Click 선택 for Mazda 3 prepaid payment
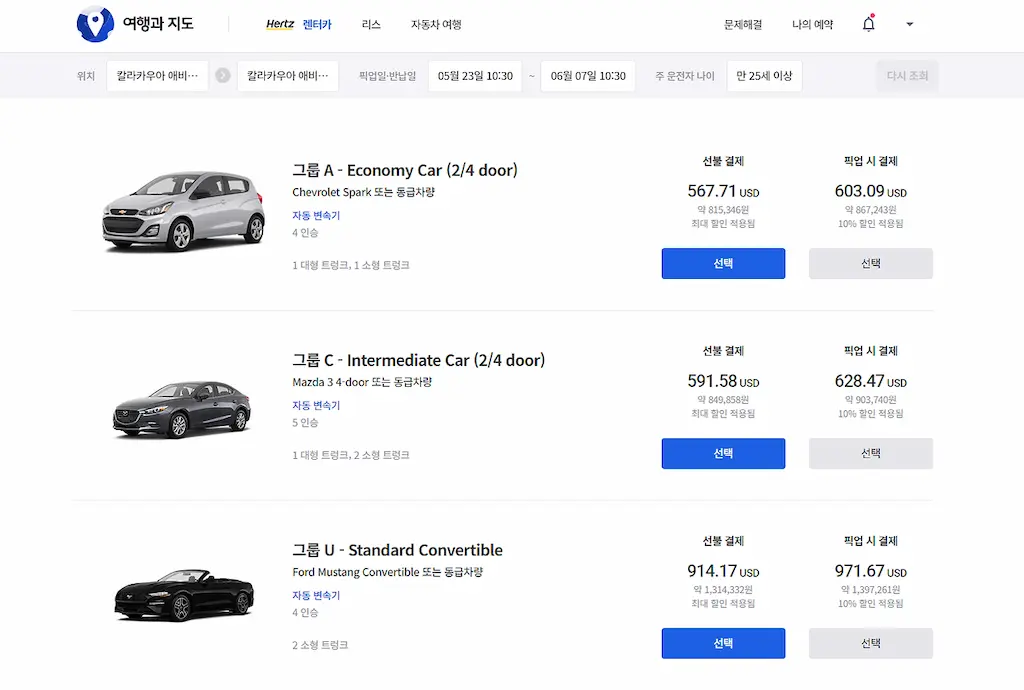Viewport: 1024px width, 690px height. pos(723,453)
